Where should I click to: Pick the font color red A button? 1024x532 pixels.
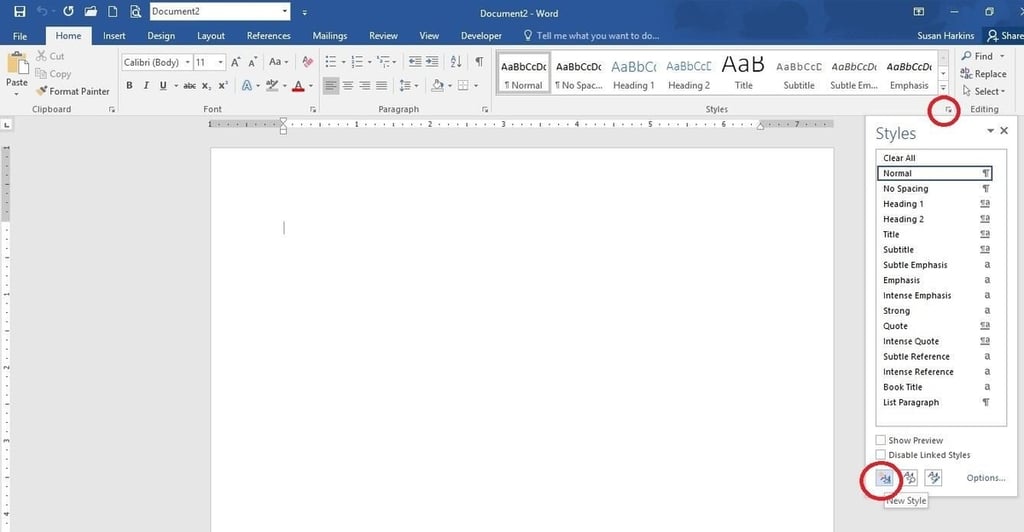coord(298,86)
